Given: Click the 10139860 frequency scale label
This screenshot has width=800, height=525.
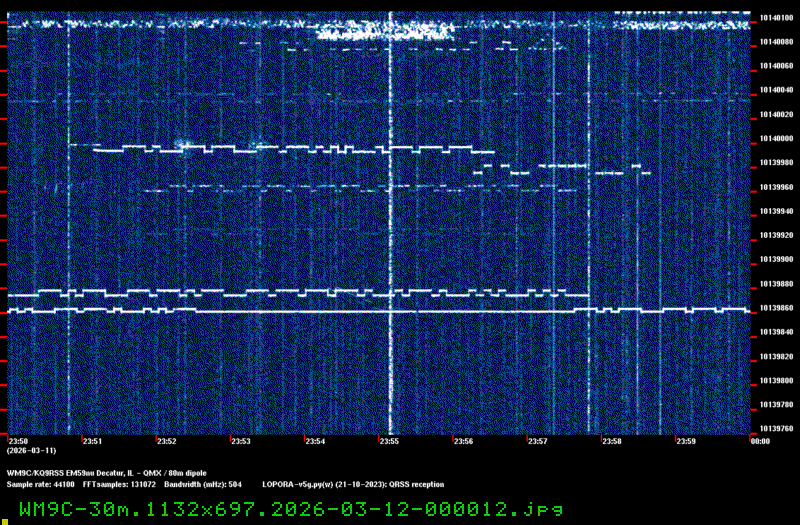Looking at the screenshot, I should click(x=776, y=308).
